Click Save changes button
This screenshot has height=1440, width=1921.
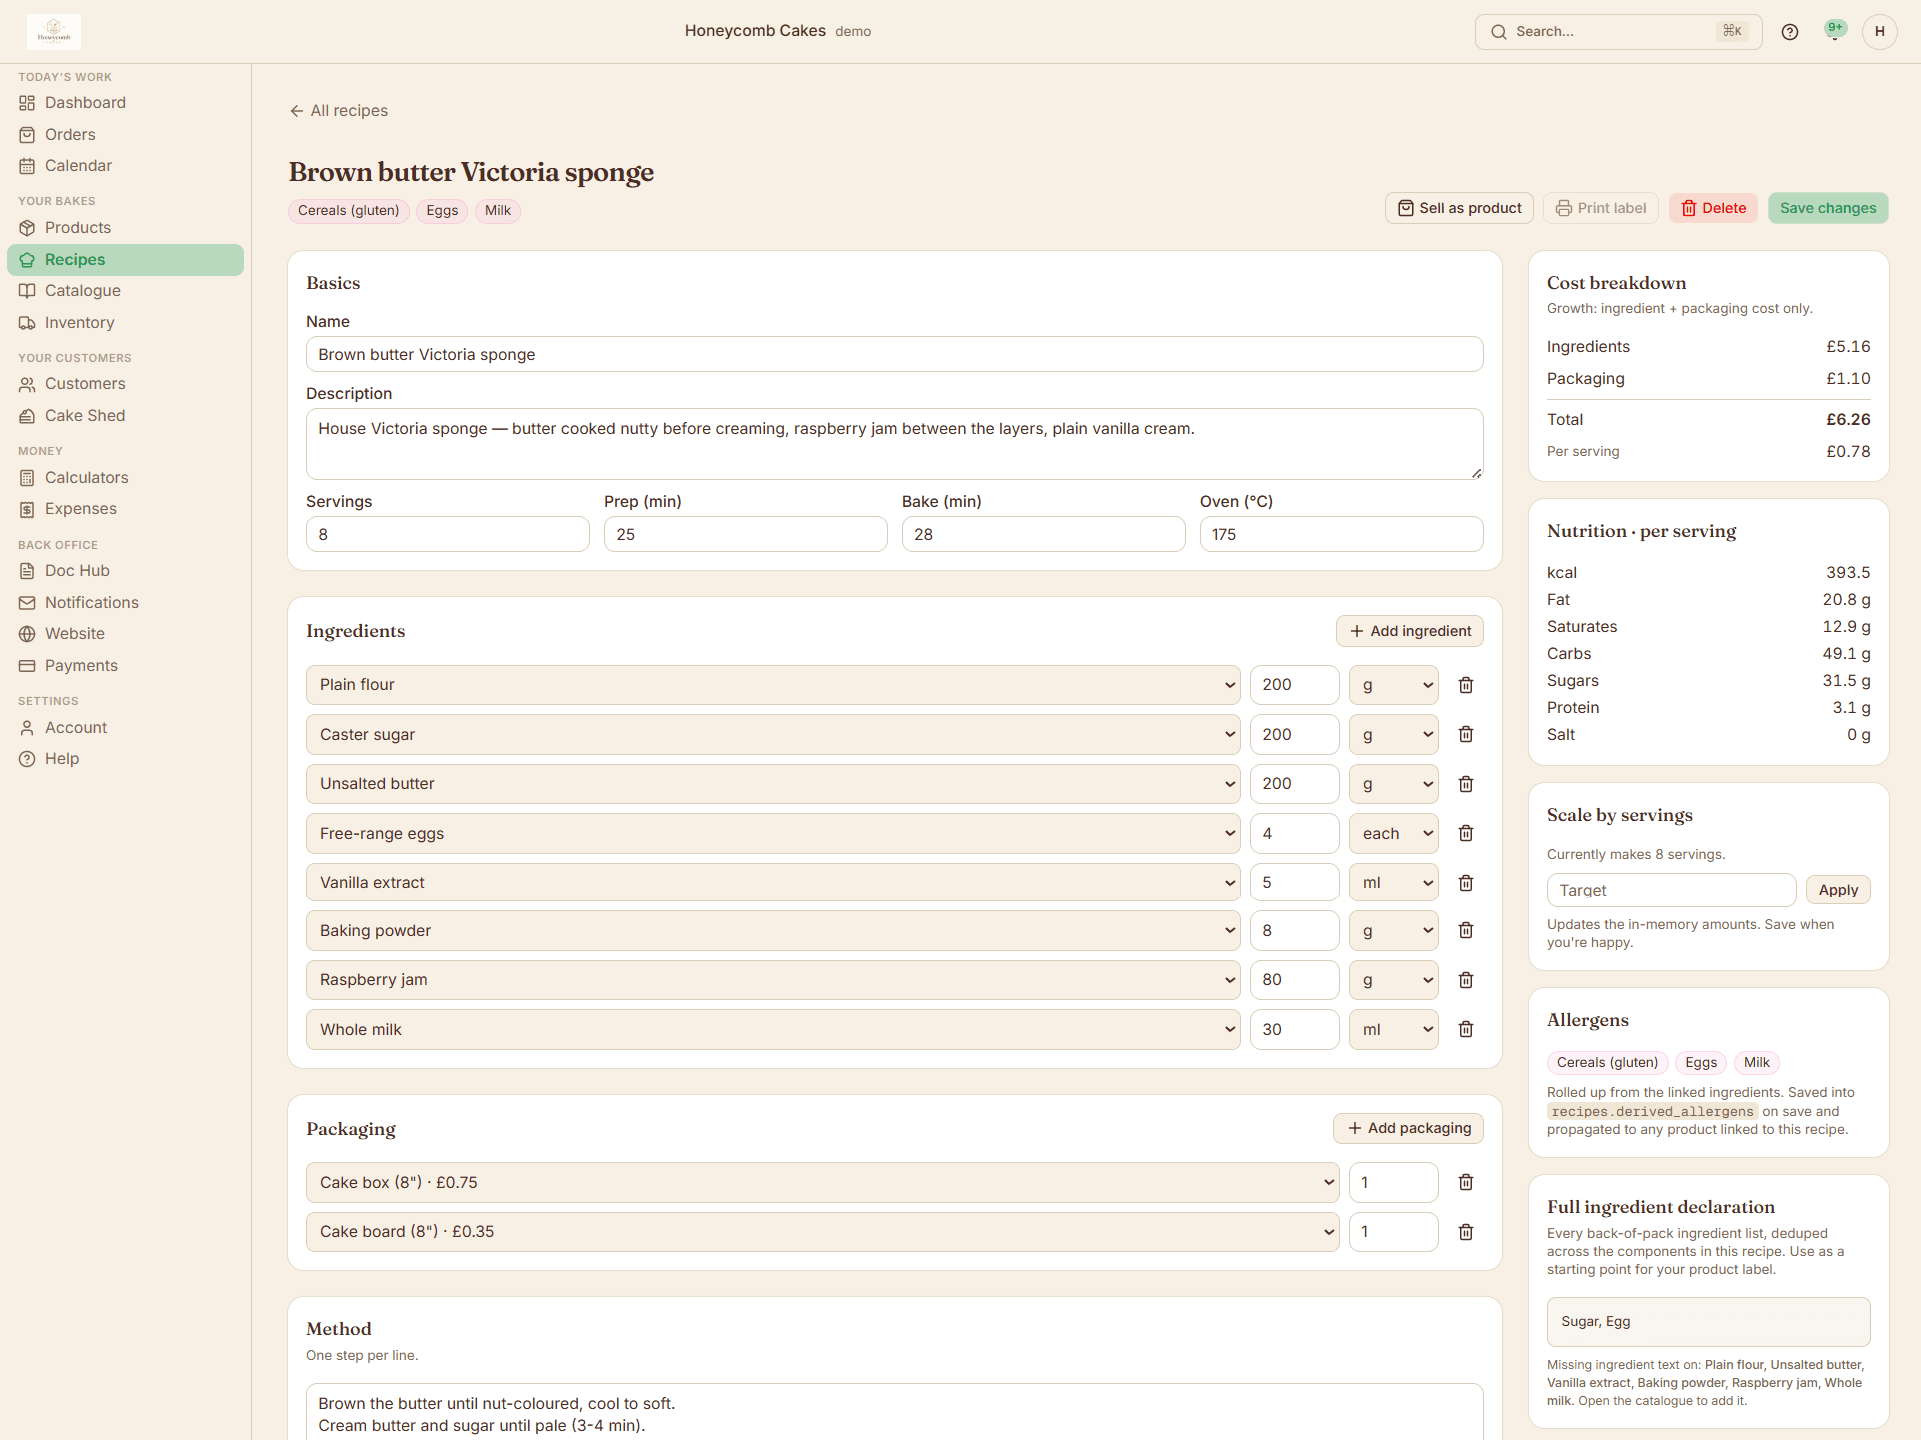[1828, 208]
